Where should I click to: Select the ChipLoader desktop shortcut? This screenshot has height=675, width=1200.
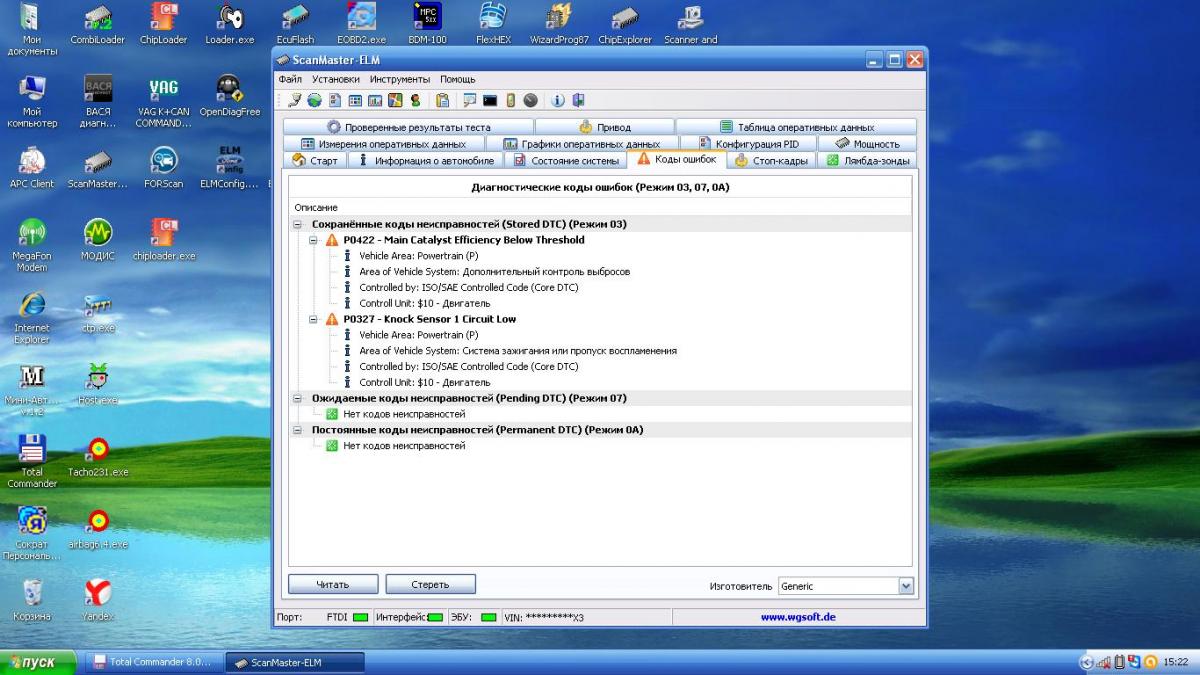point(163,24)
